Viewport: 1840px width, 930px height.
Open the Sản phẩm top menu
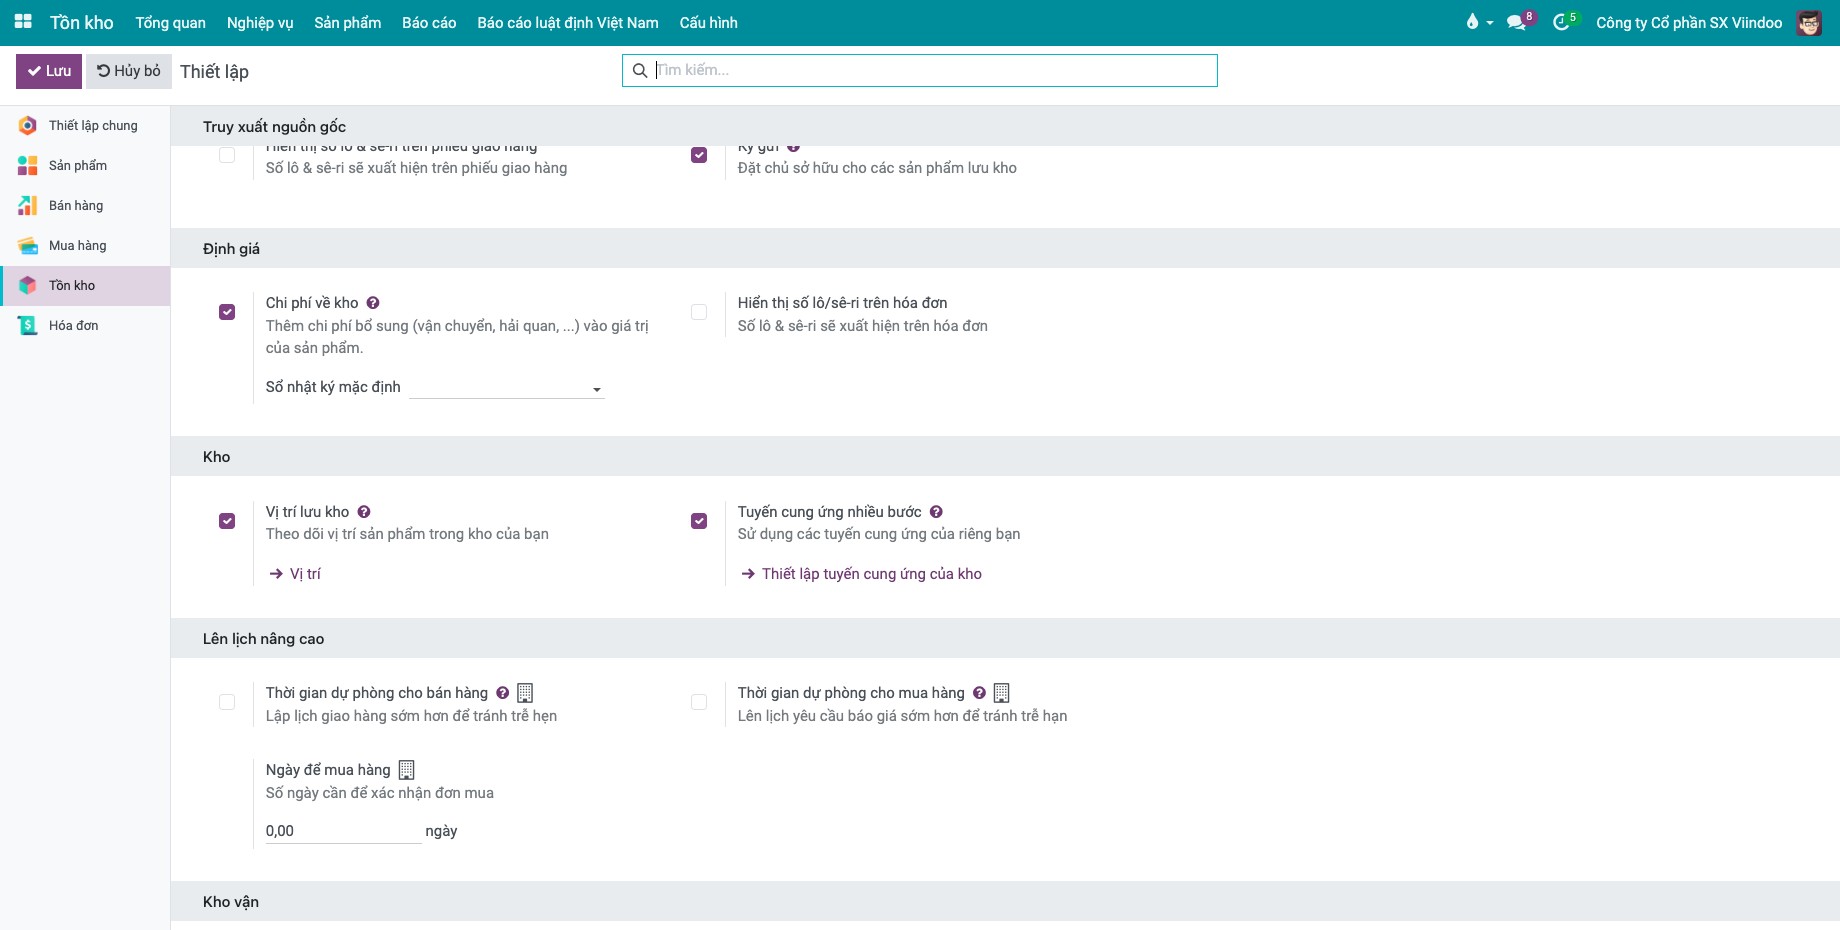(x=348, y=22)
